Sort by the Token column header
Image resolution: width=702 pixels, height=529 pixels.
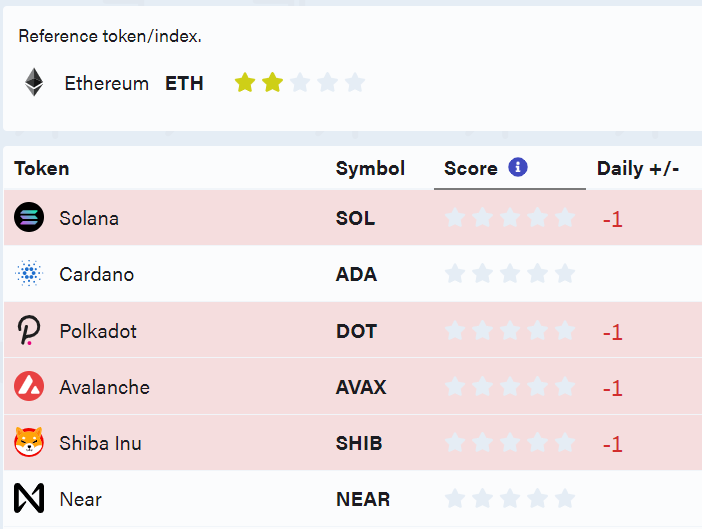point(42,168)
